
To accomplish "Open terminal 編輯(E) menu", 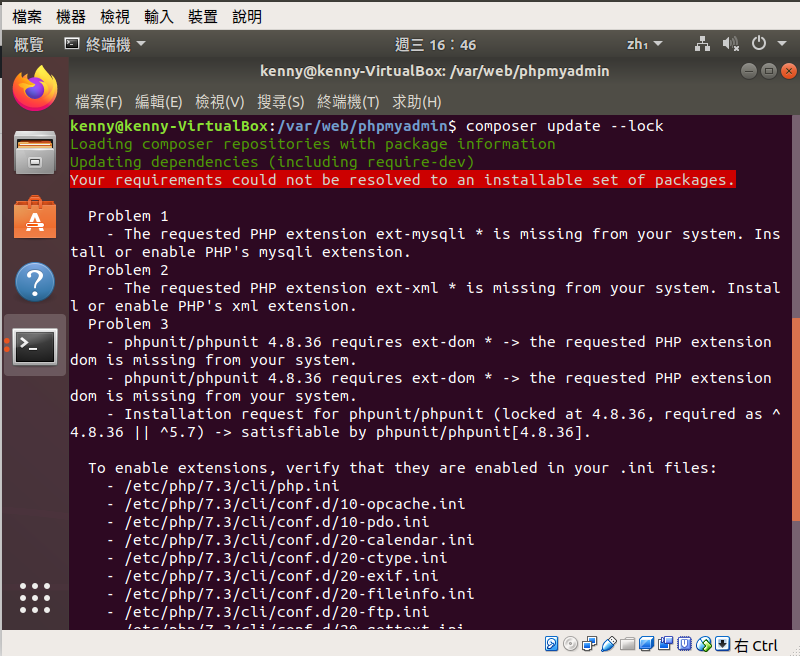I will pos(159,102).
